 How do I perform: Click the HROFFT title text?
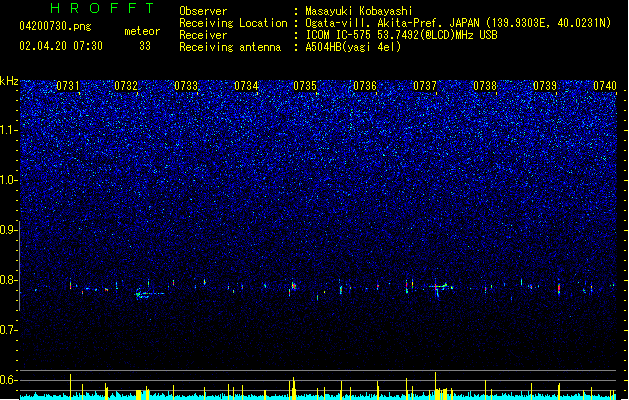[x=103, y=8]
